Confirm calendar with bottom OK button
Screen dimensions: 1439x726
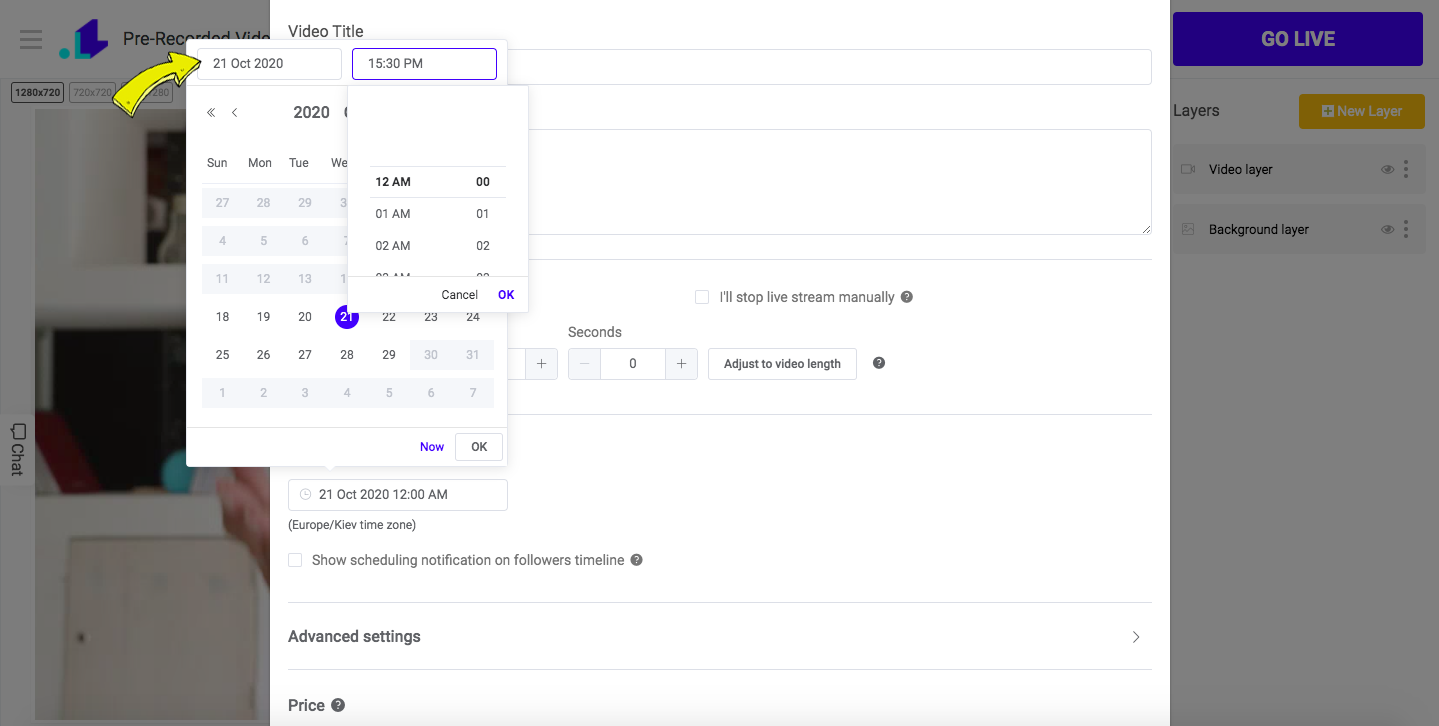point(479,447)
